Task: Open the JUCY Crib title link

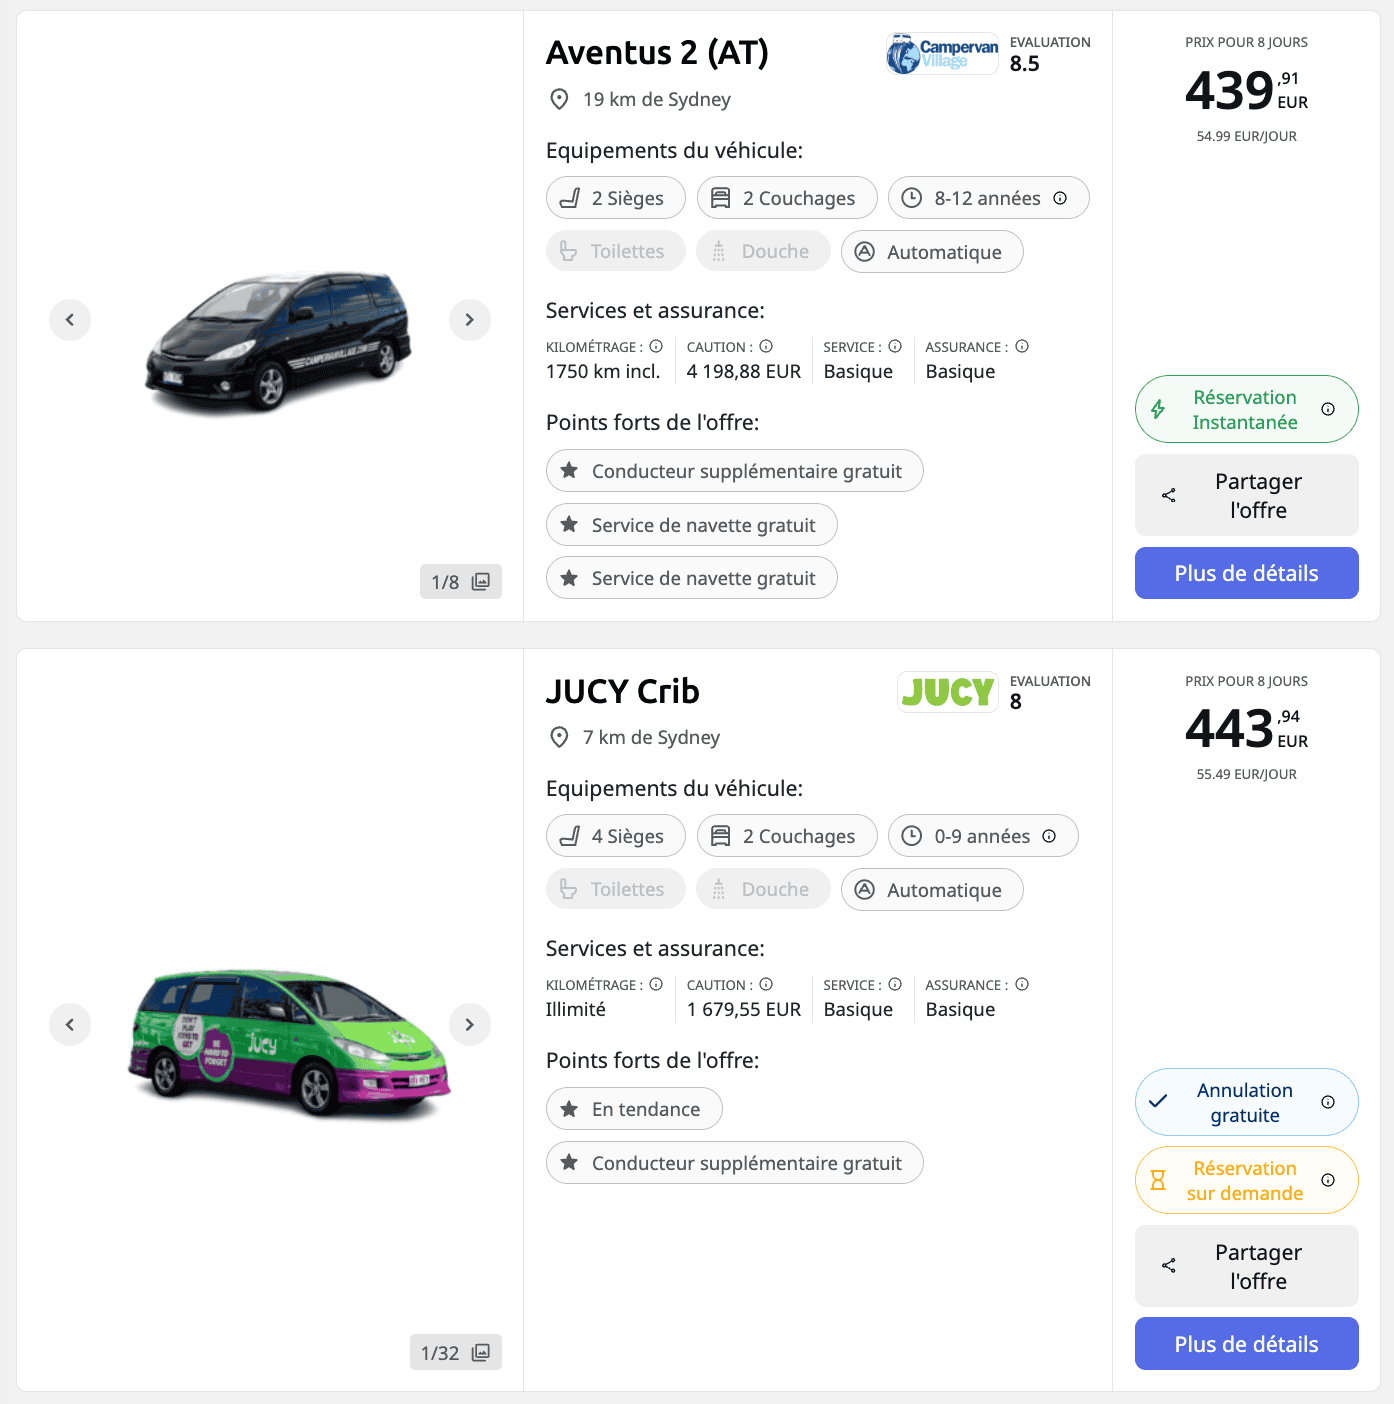Action: pos(622,691)
